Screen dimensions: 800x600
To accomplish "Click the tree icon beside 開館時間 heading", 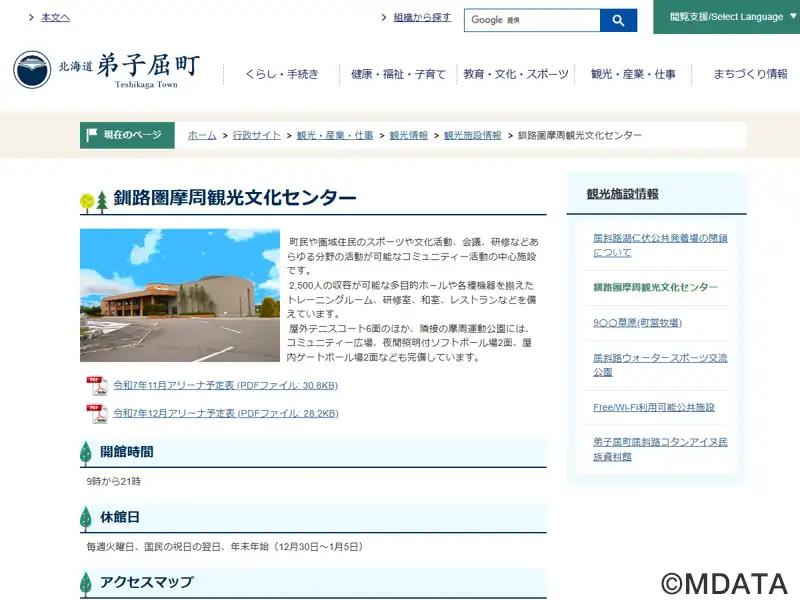I will coord(86,453).
